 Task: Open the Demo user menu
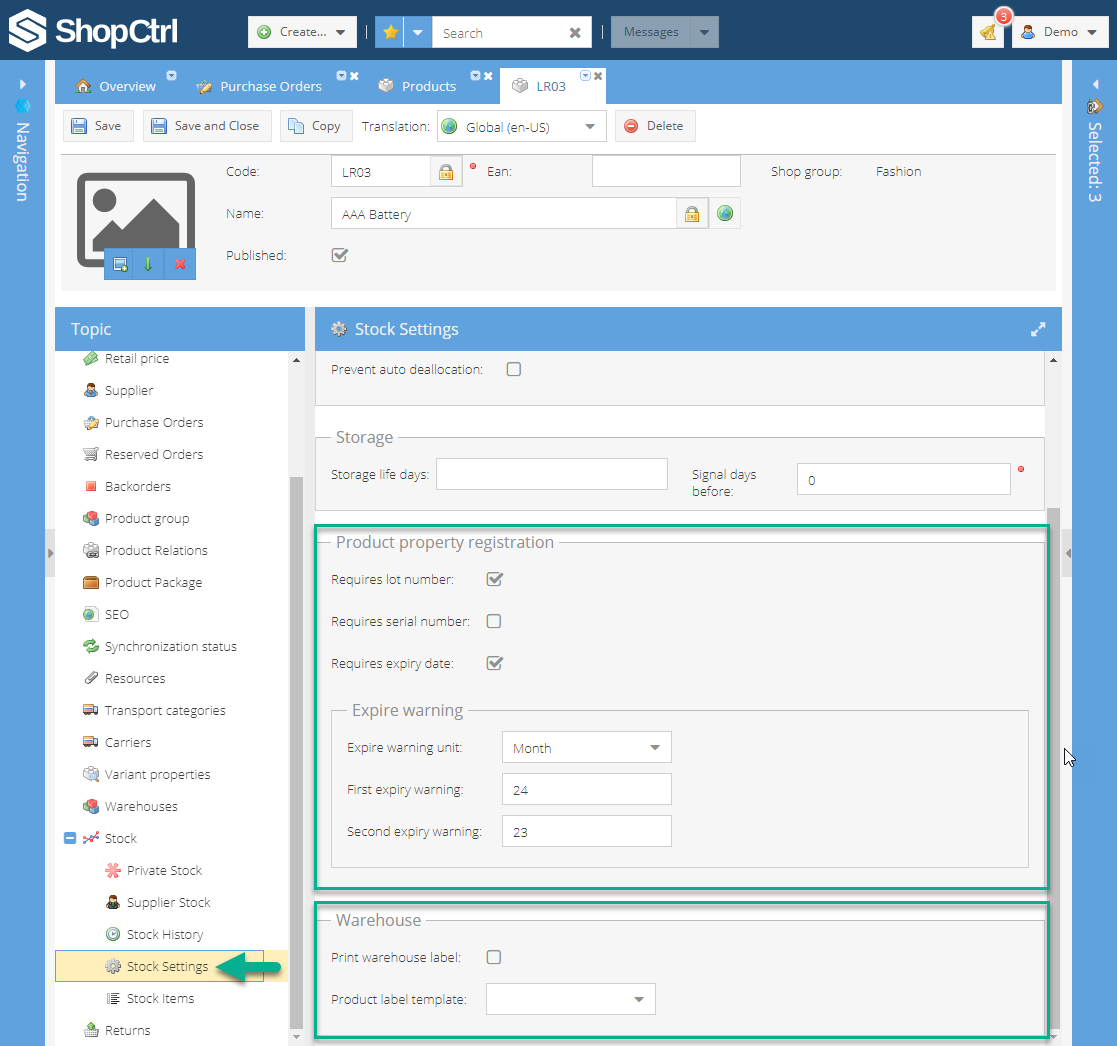[x=1060, y=32]
